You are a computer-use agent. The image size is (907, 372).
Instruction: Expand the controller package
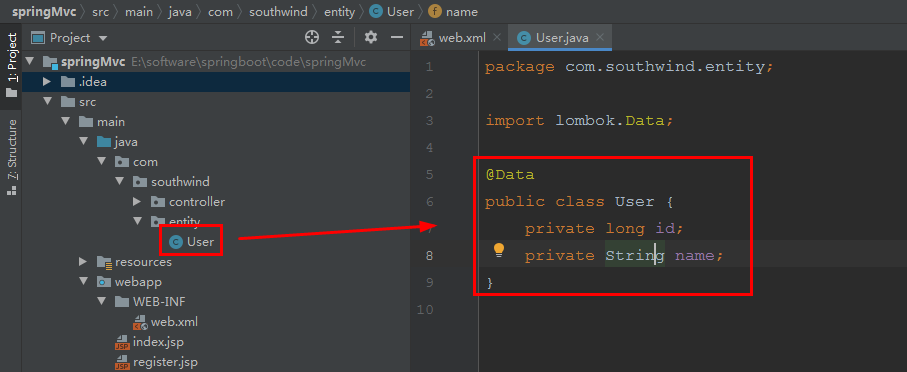click(x=138, y=202)
